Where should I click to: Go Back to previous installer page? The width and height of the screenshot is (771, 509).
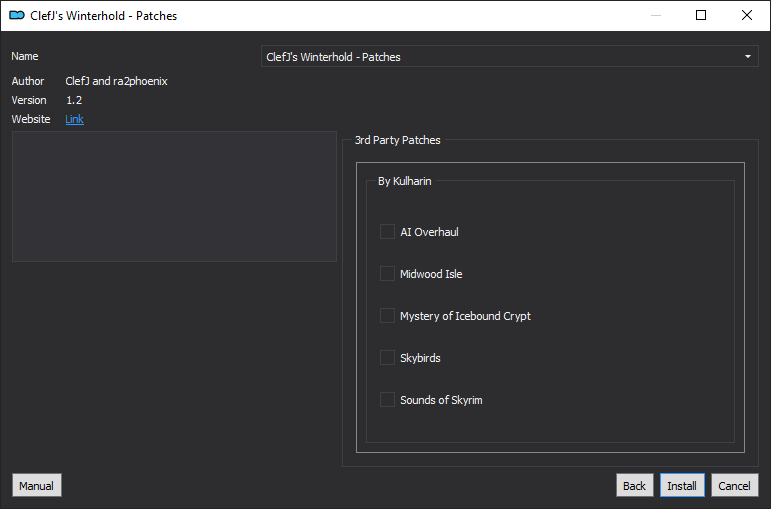634,485
